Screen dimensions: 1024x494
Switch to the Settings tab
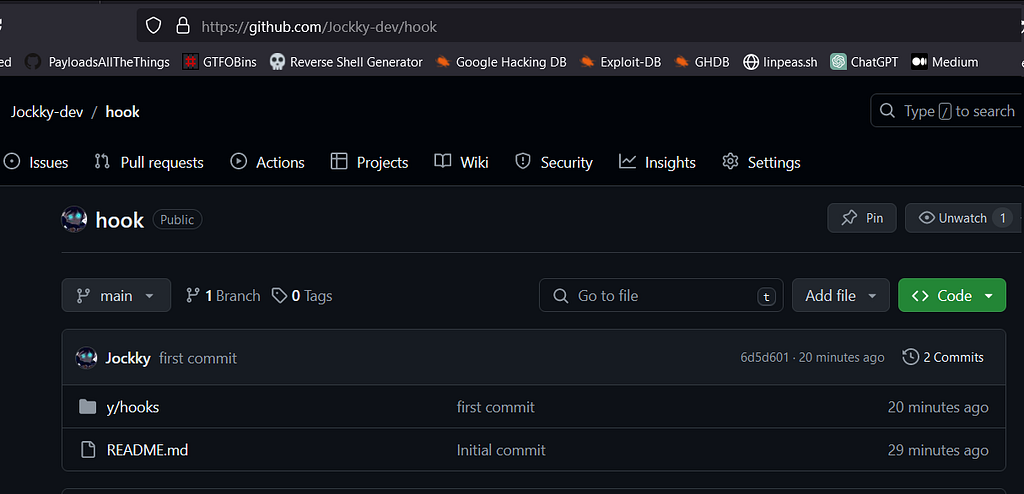(x=761, y=162)
